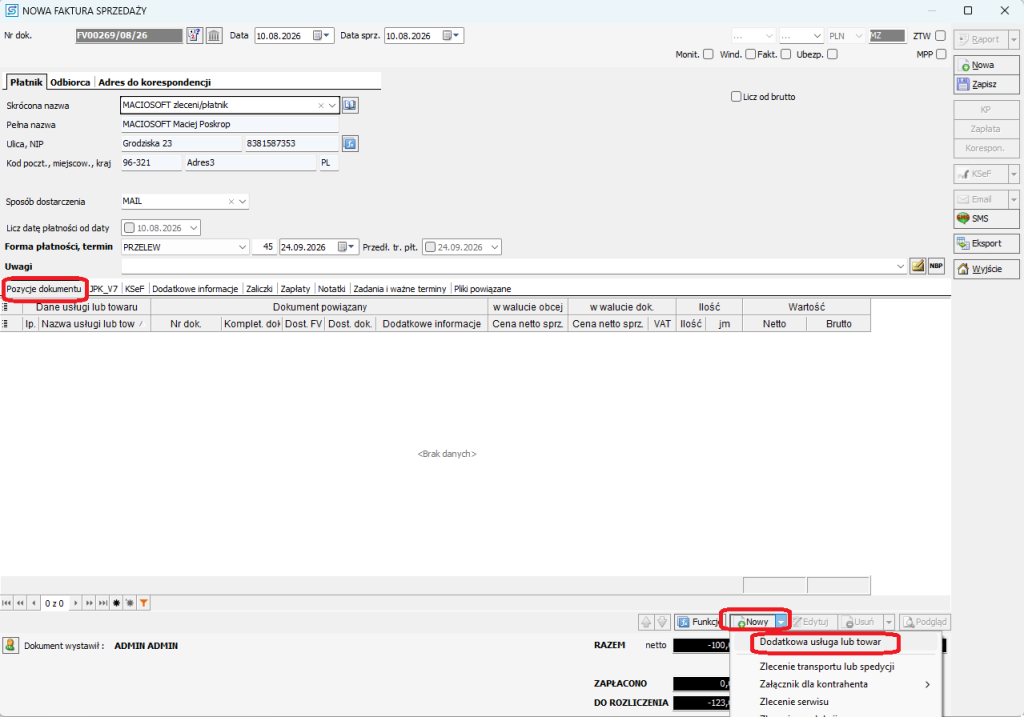Click the Zapisz button
This screenshot has width=1024, height=717.
pyautogui.click(x=985, y=84)
